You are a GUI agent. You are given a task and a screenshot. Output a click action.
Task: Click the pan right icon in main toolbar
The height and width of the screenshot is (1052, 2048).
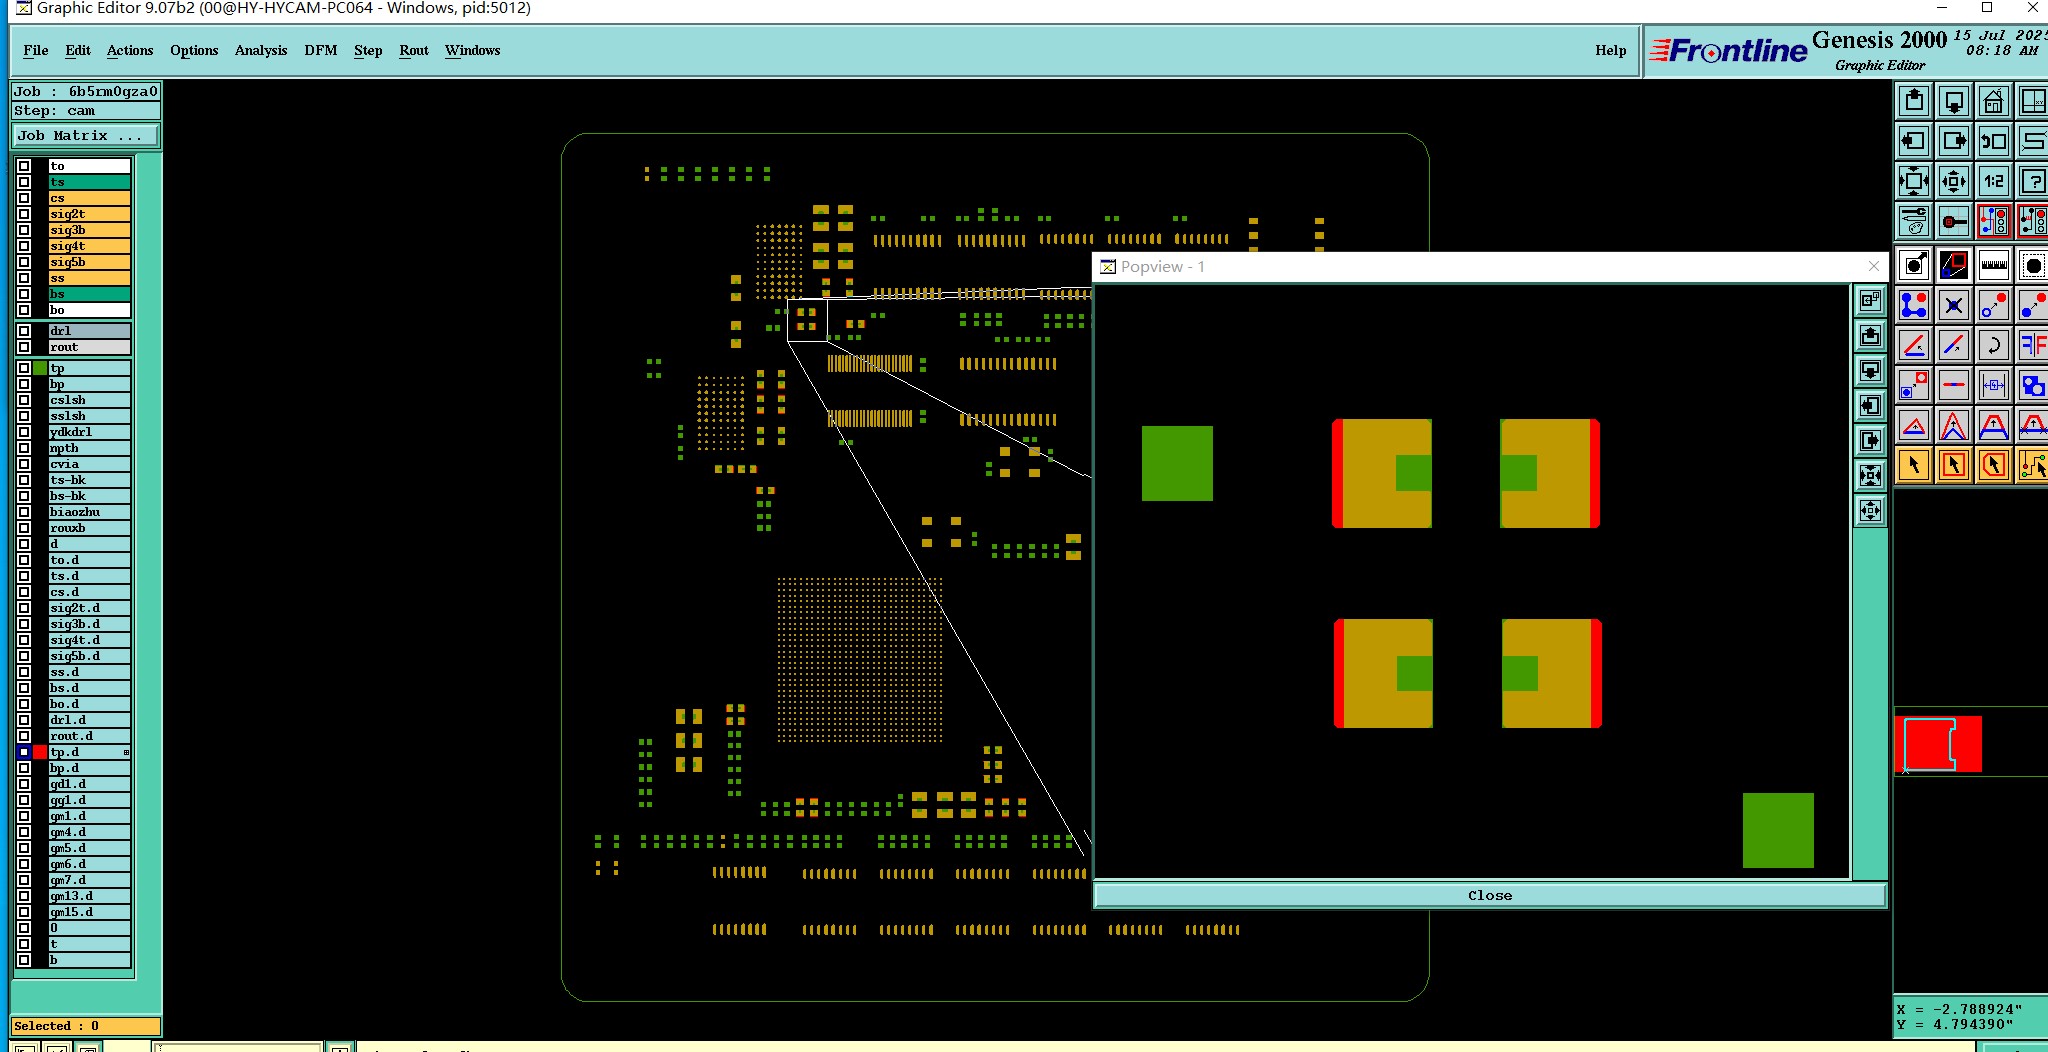click(x=1954, y=141)
